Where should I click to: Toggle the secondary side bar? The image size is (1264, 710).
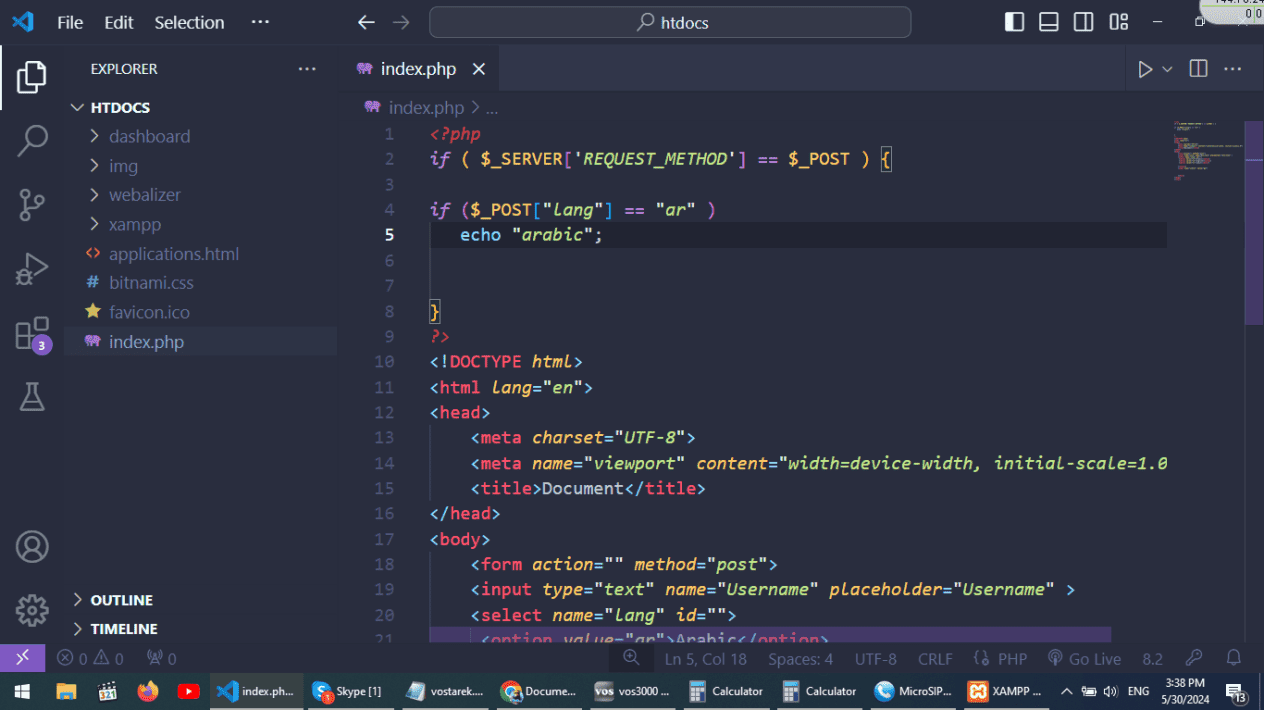click(x=1083, y=22)
